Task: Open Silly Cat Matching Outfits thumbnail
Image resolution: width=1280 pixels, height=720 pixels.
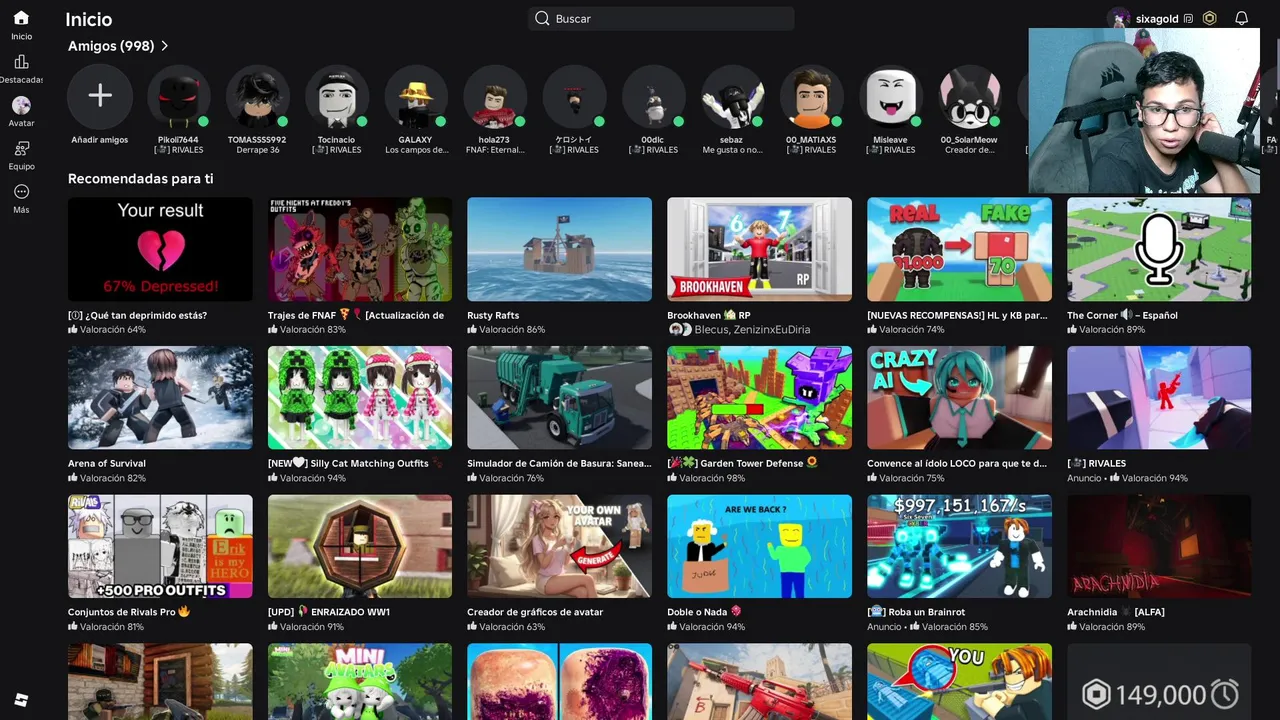Action: coord(360,398)
